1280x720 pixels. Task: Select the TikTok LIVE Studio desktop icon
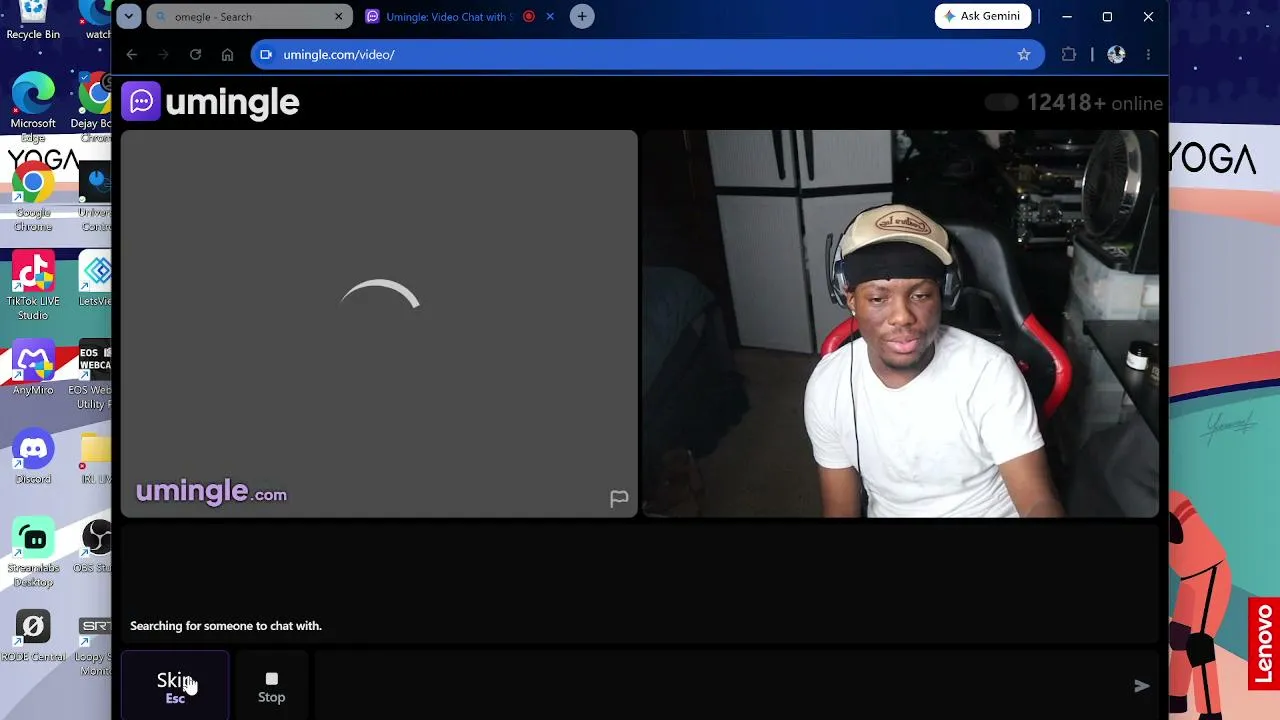tap(33, 286)
